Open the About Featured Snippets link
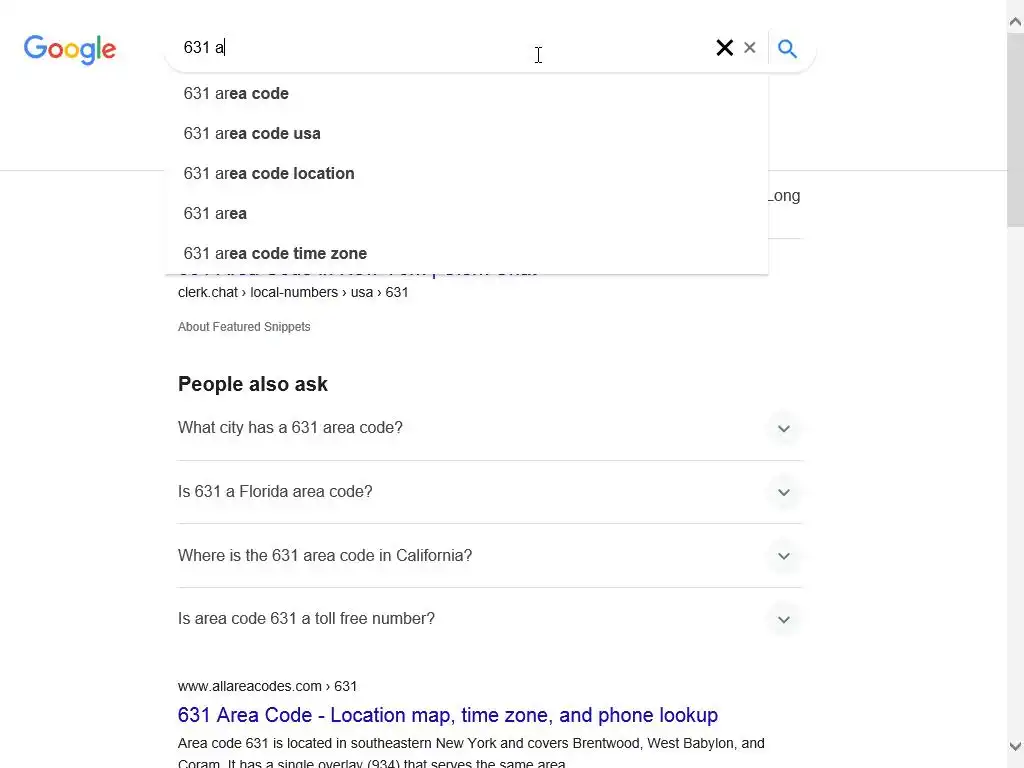 [244, 327]
